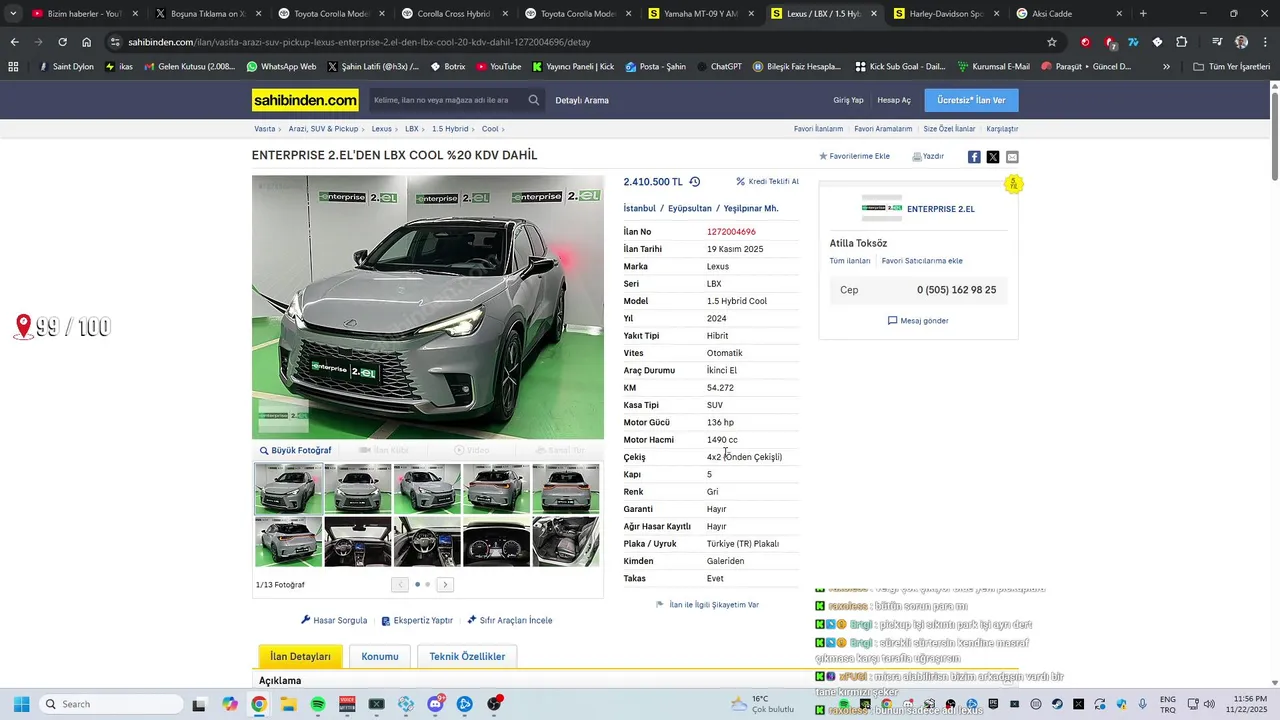Open tab search dropdown arrow
This screenshot has width=1280, height=720.
click(13, 14)
